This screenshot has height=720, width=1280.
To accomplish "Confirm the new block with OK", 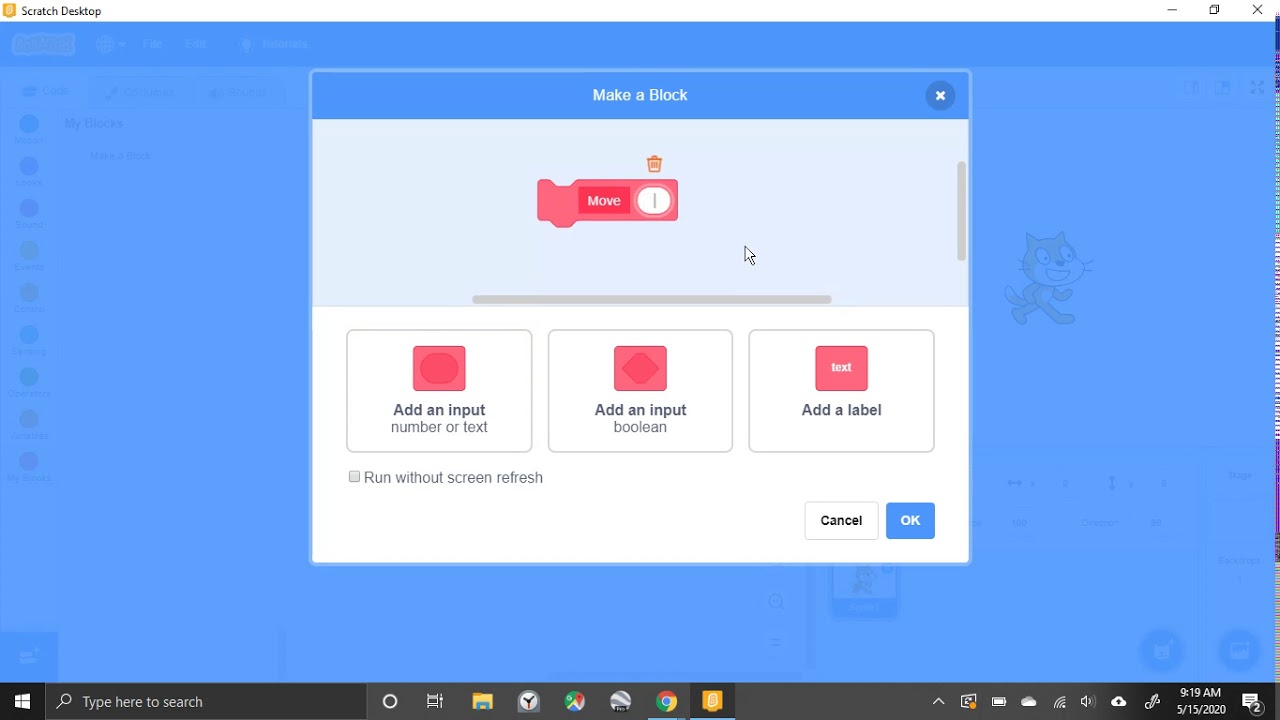I will click(910, 521).
